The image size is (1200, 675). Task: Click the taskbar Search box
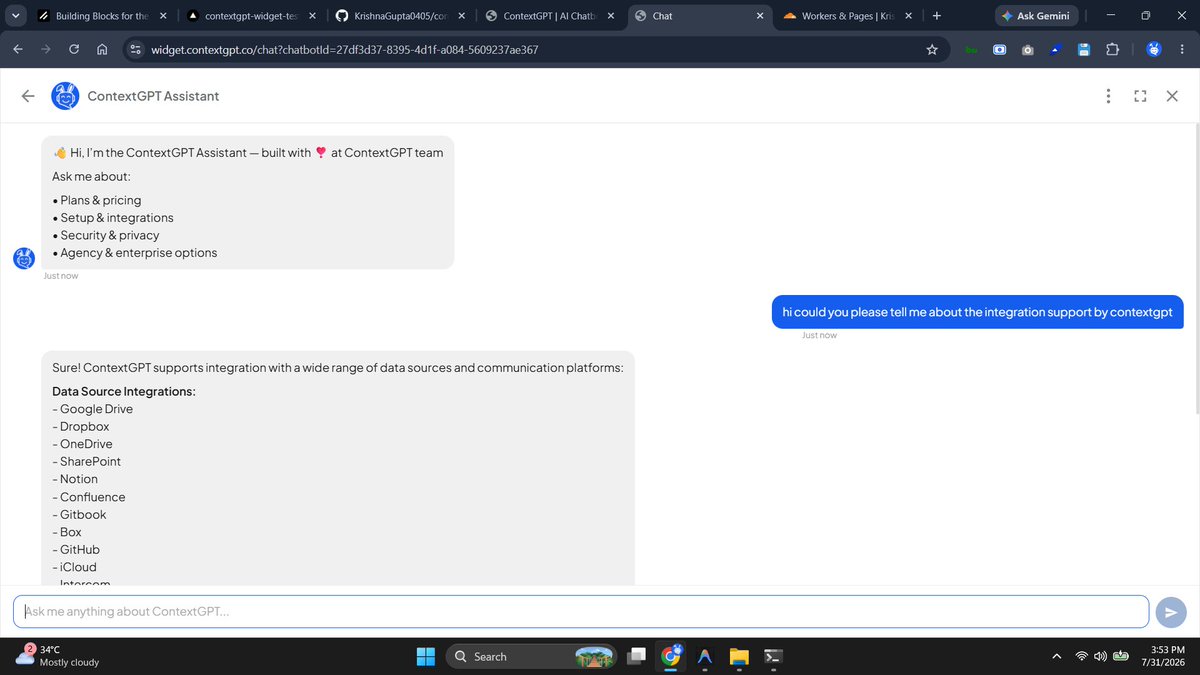coord(531,656)
